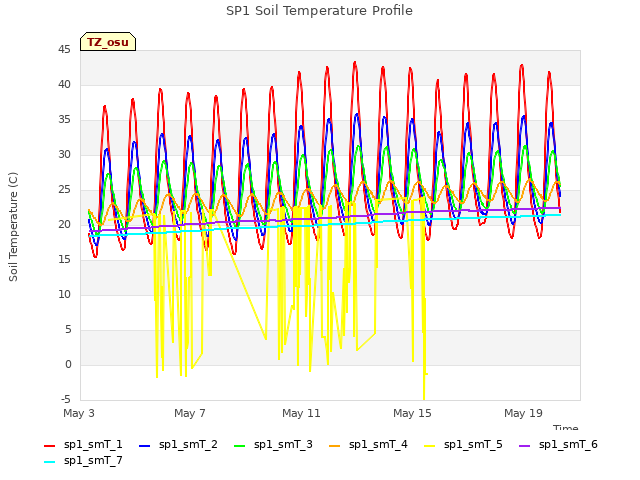The image size is (640, 480).
Task: Toggle the sp1_smT_3 legend entry
Action: click(x=273, y=444)
